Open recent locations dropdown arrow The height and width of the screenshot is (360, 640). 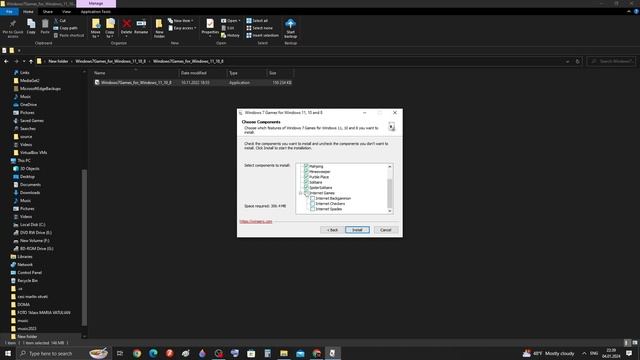(24, 61)
